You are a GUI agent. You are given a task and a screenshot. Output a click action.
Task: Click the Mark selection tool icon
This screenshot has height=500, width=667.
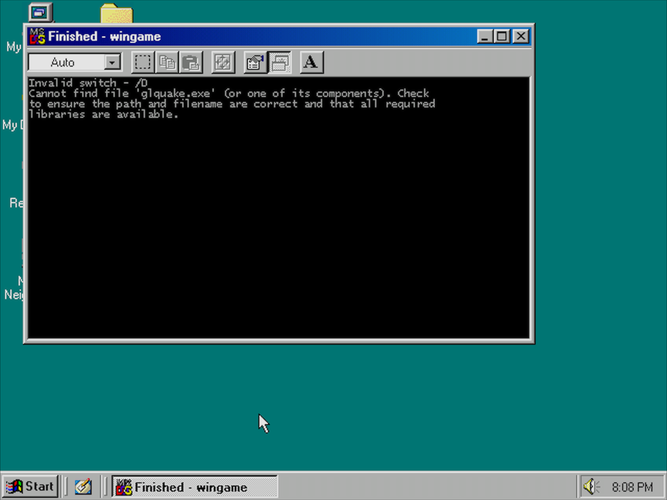[144, 62]
